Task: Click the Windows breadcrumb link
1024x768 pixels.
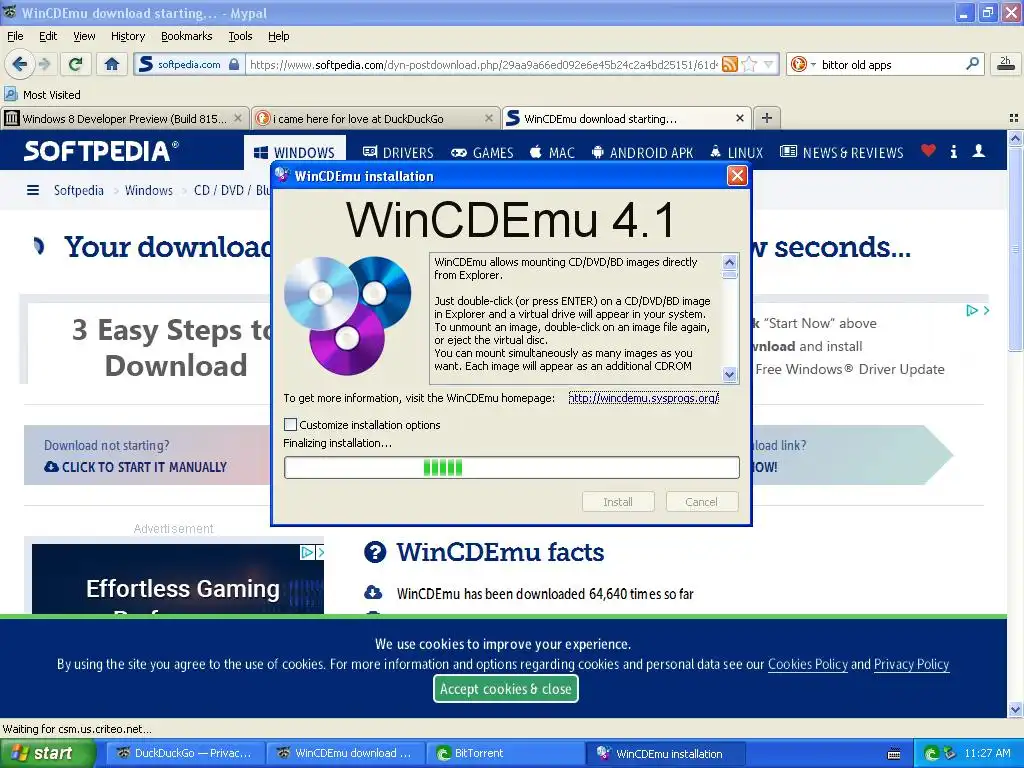Action: pyautogui.click(x=149, y=190)
